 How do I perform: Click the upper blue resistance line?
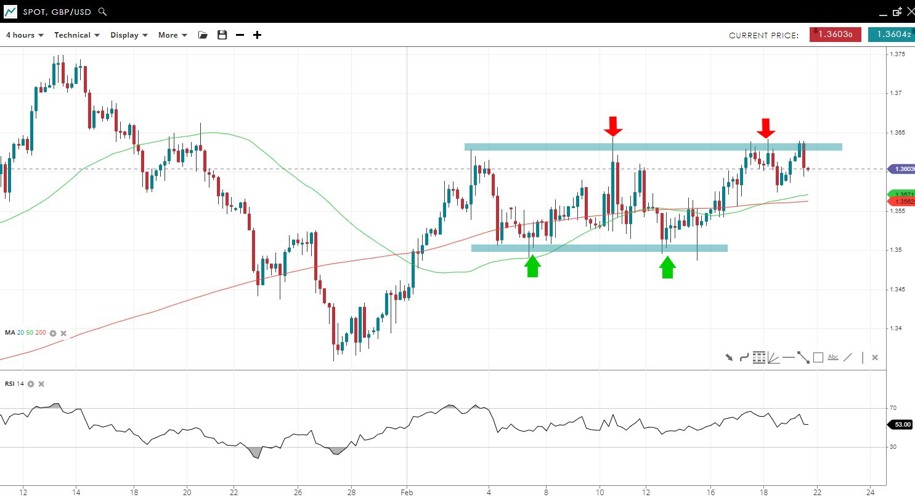(652, 147)
